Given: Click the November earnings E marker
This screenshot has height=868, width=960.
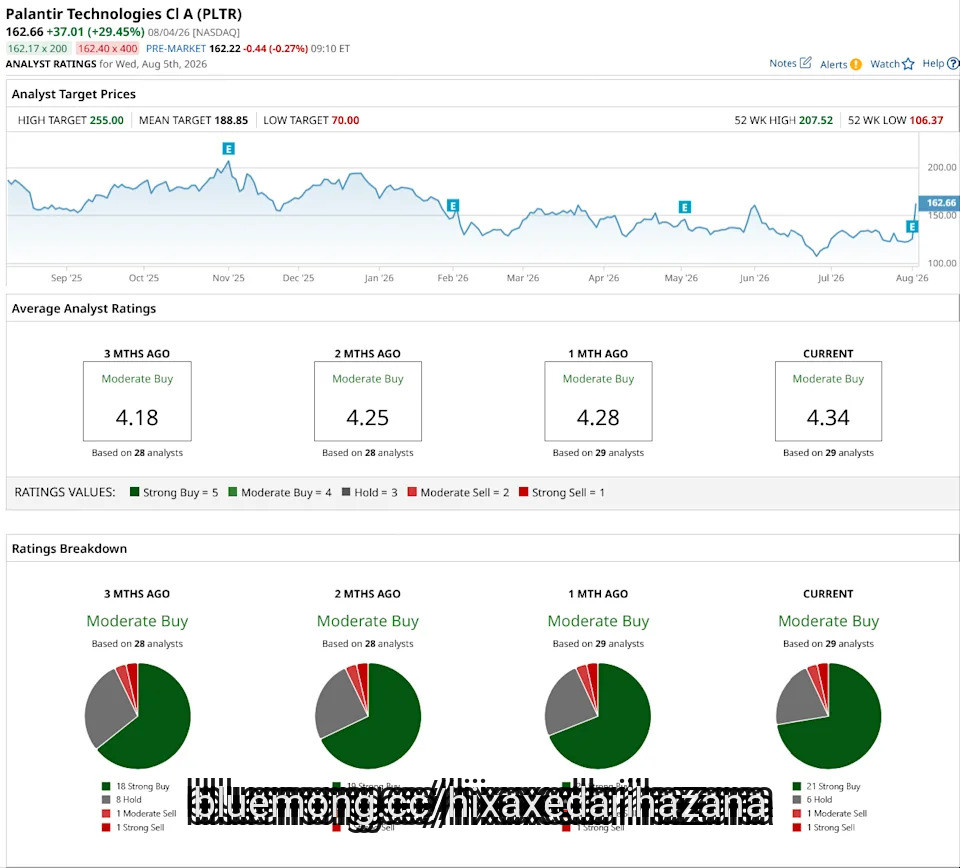Looking at the screenshot, I should click(228, 149).
